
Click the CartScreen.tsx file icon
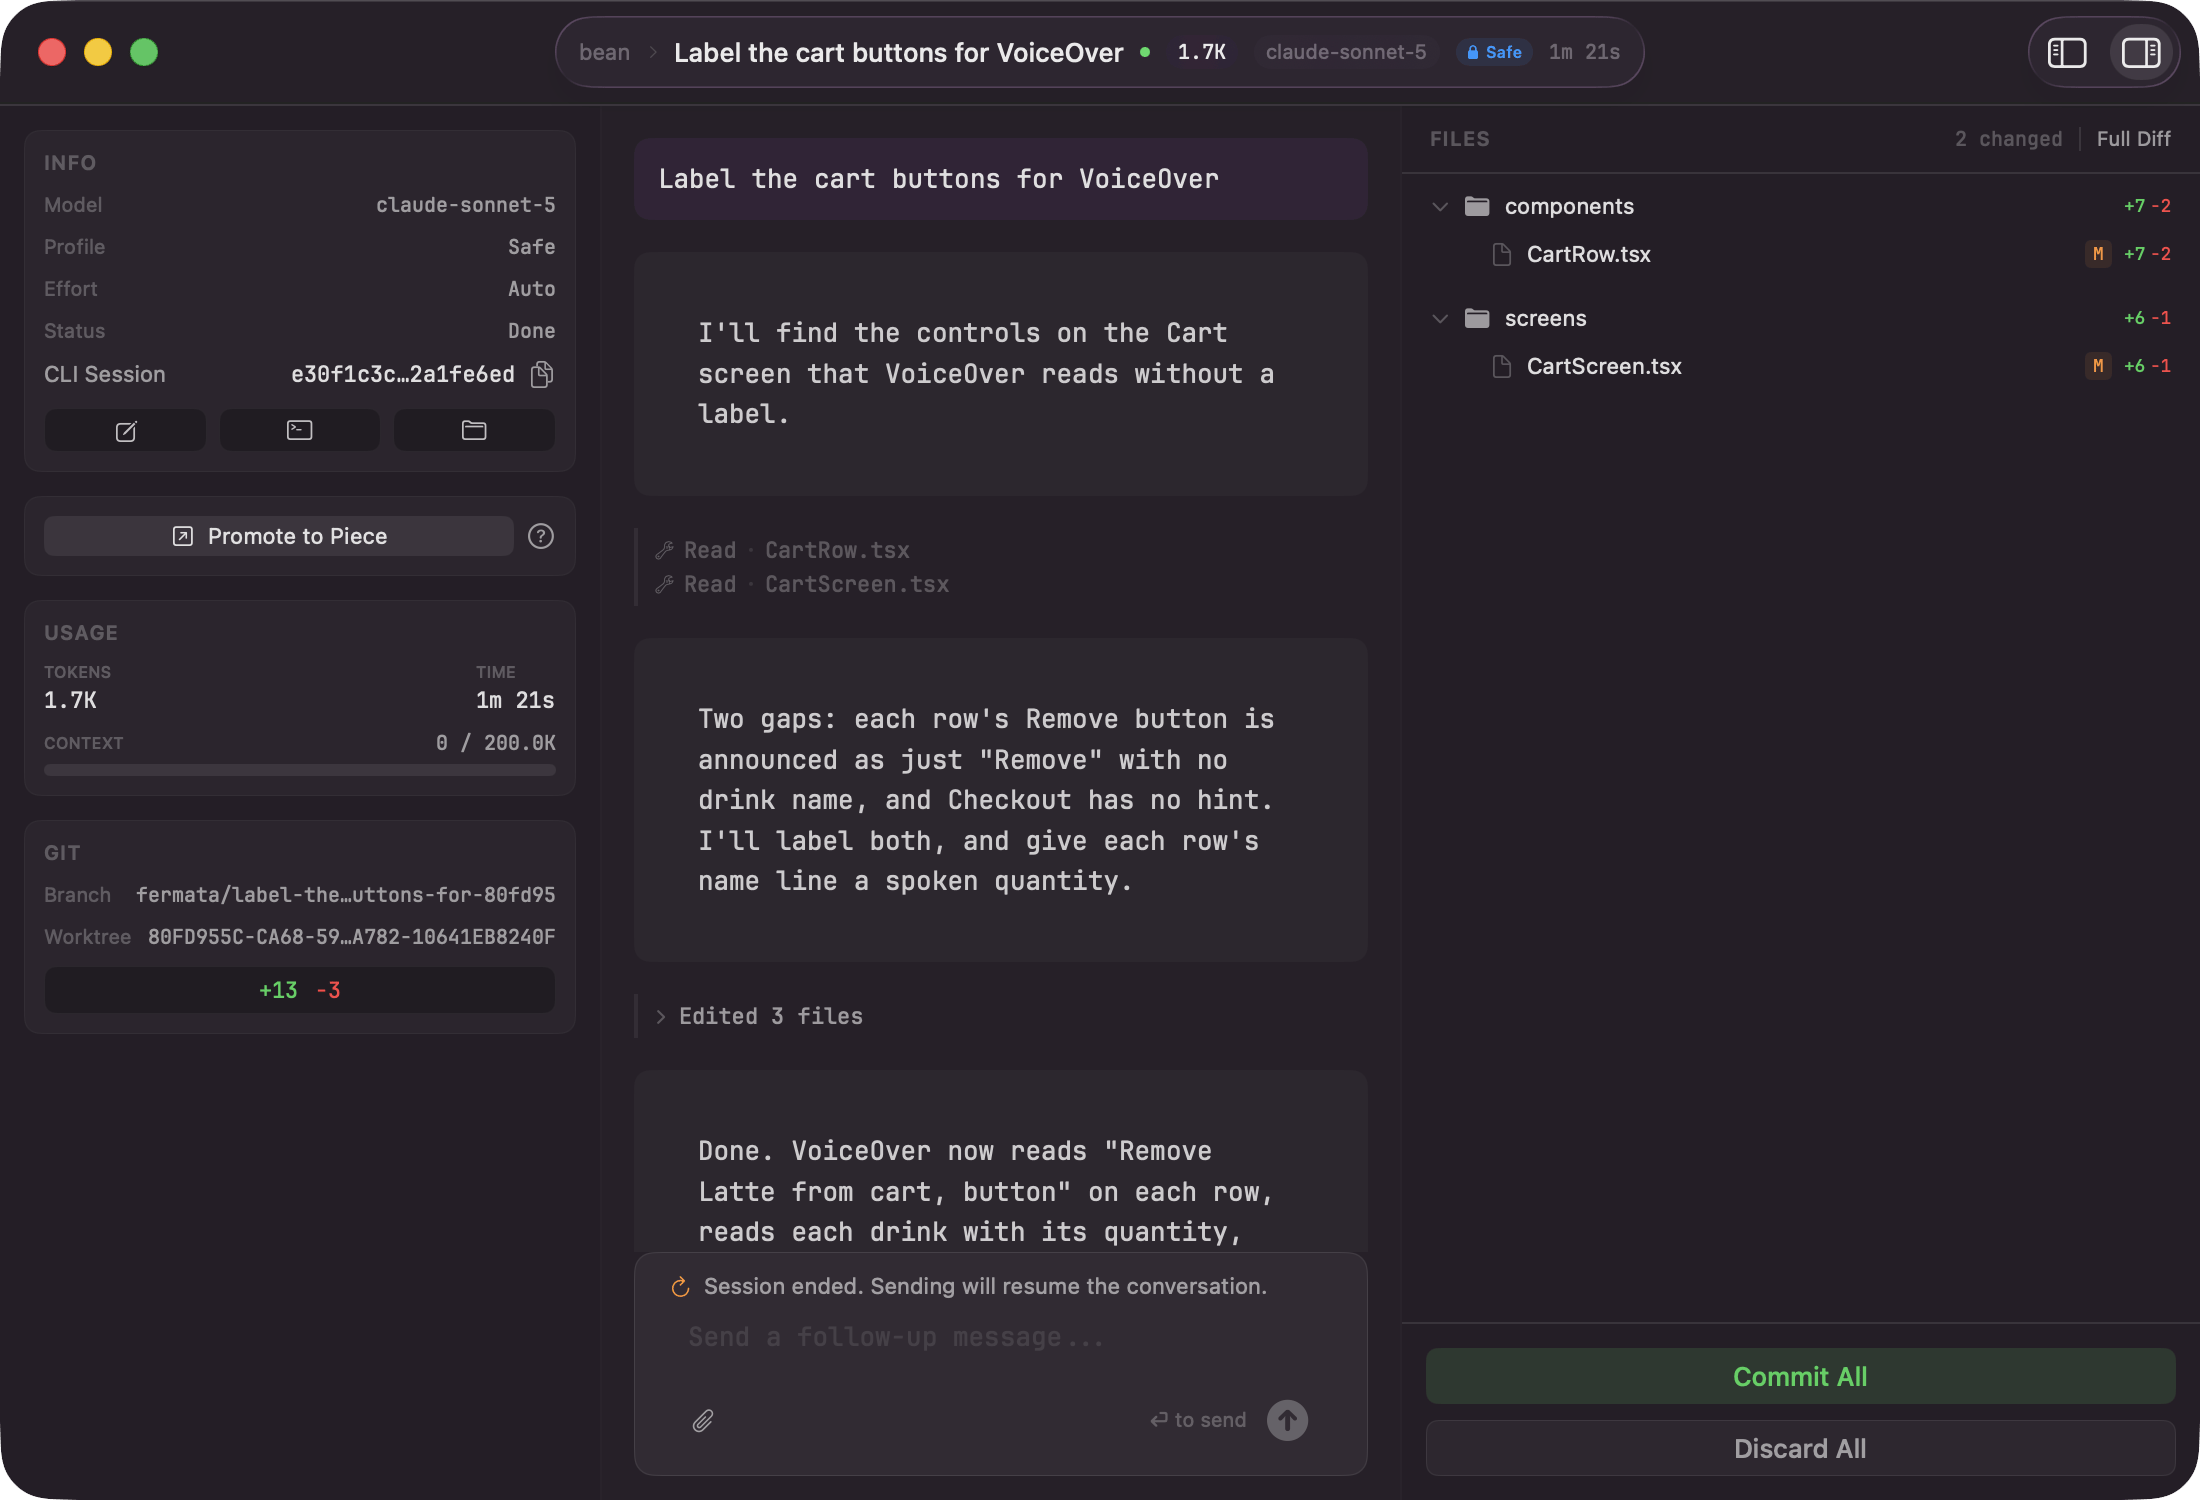tap(1502, 366)
